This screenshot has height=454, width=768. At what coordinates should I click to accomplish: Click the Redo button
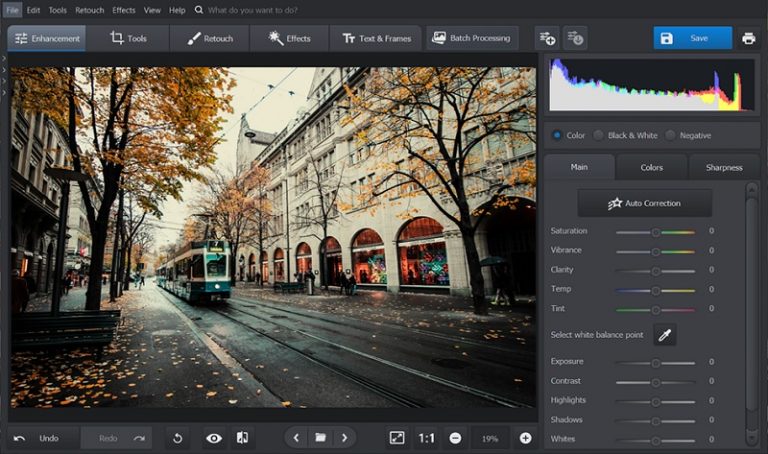[117, 438]
